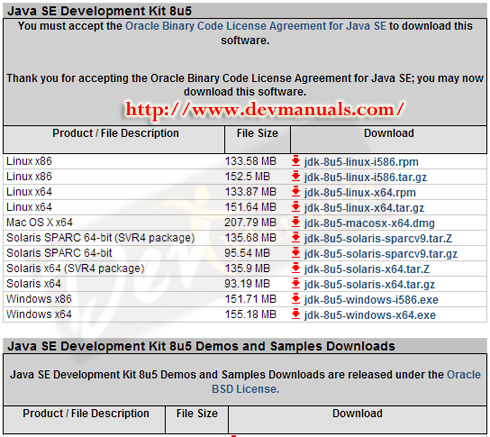Open the Oracle BSD License link
The width and height of the screenshot is (490, 437).
pyautogui.click(x=346, y=382)
